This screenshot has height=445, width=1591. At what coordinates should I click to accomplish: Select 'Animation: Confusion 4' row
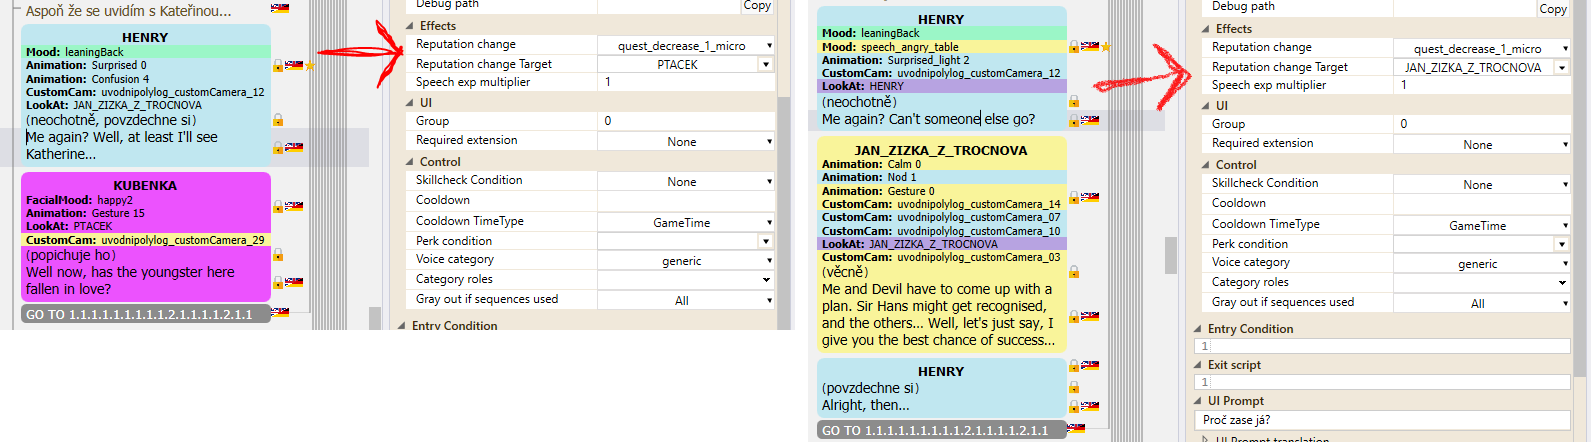coord(145,79)
